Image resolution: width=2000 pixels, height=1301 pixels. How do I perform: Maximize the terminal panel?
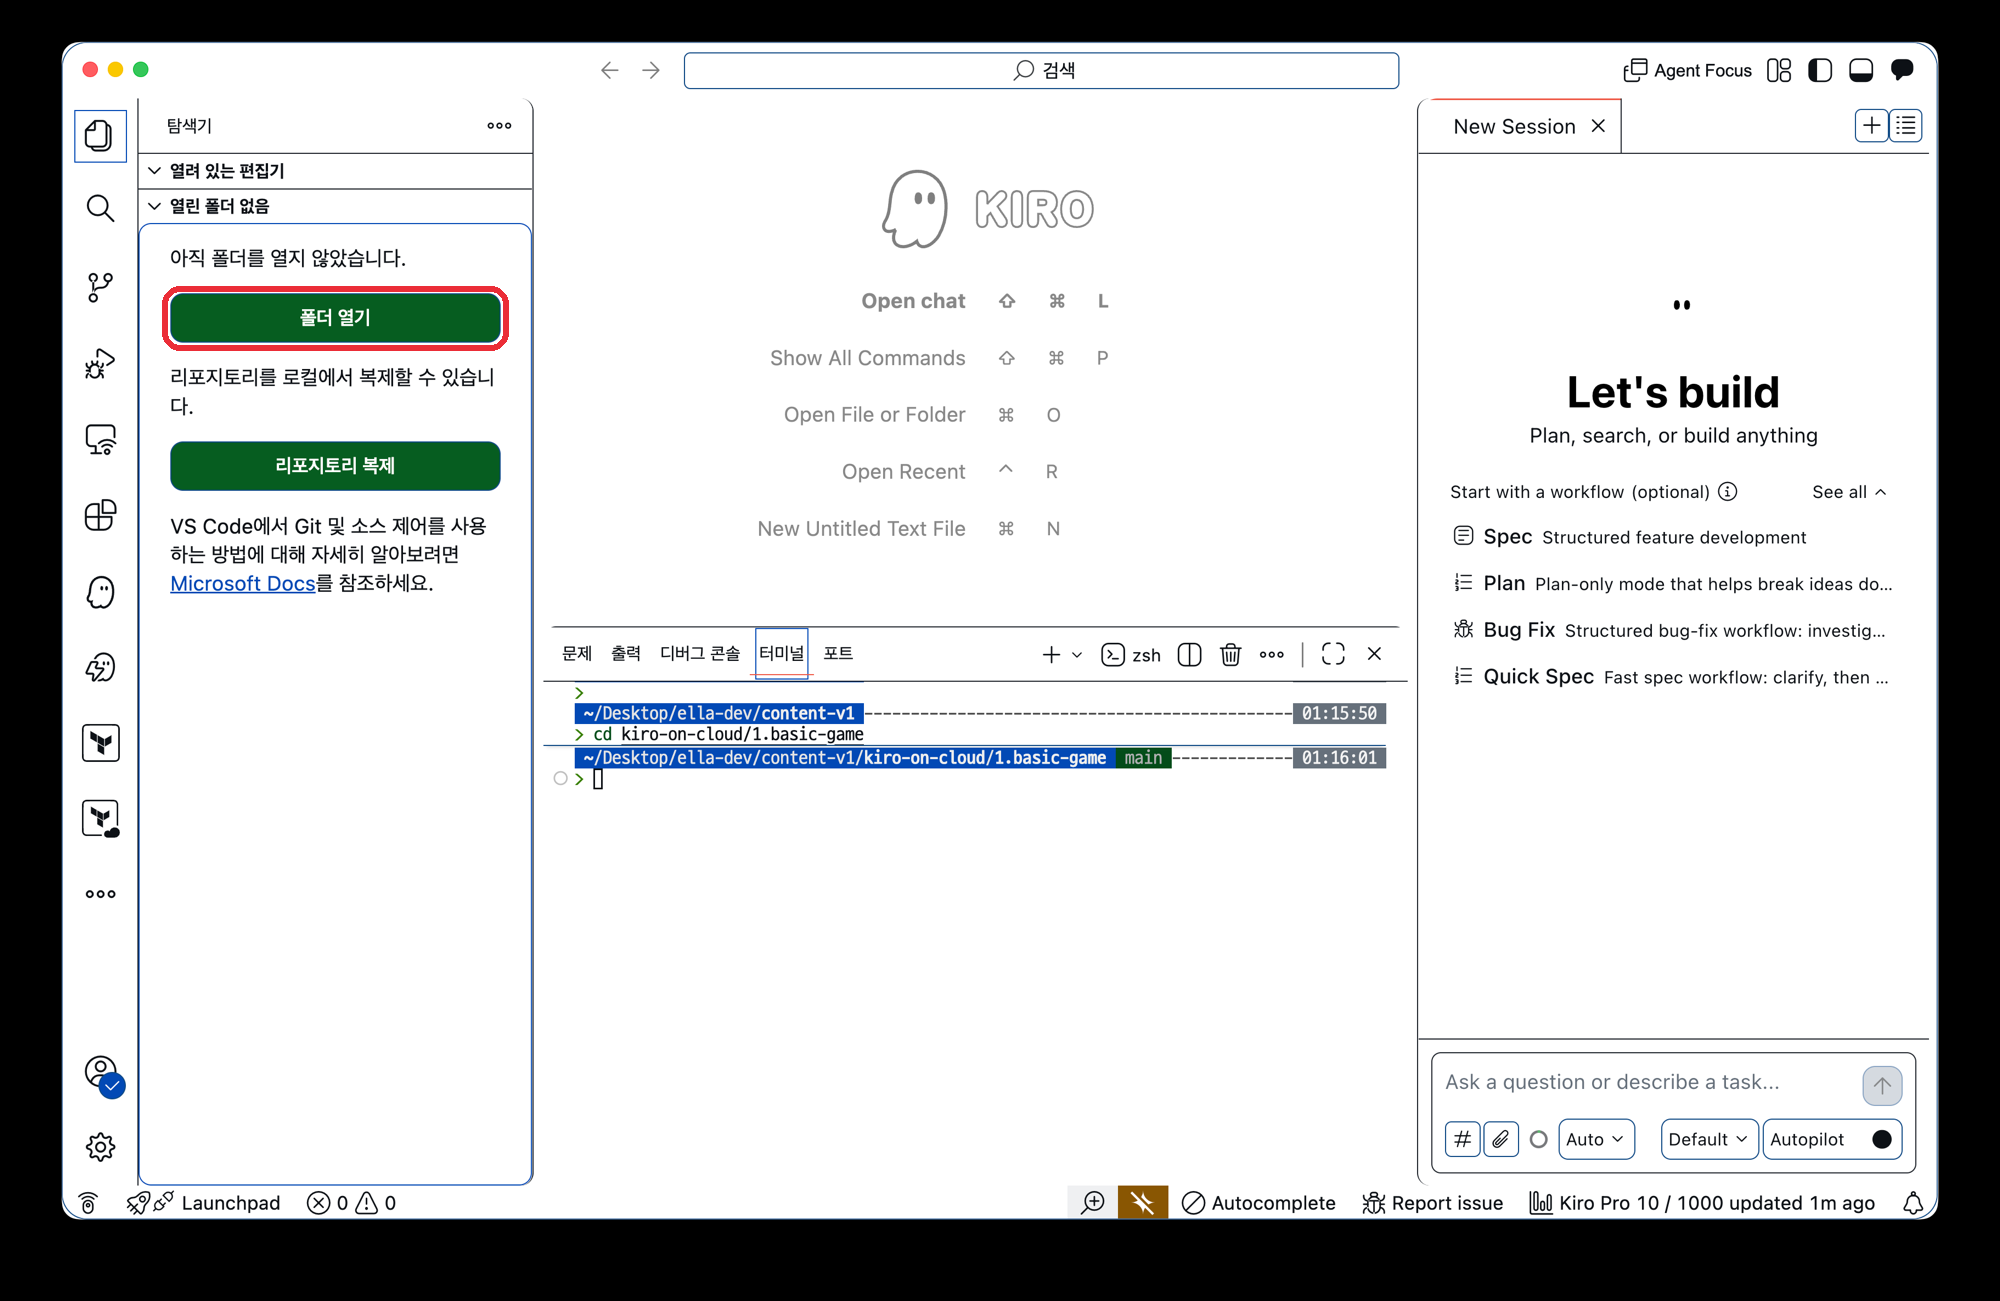(1333, 654)
